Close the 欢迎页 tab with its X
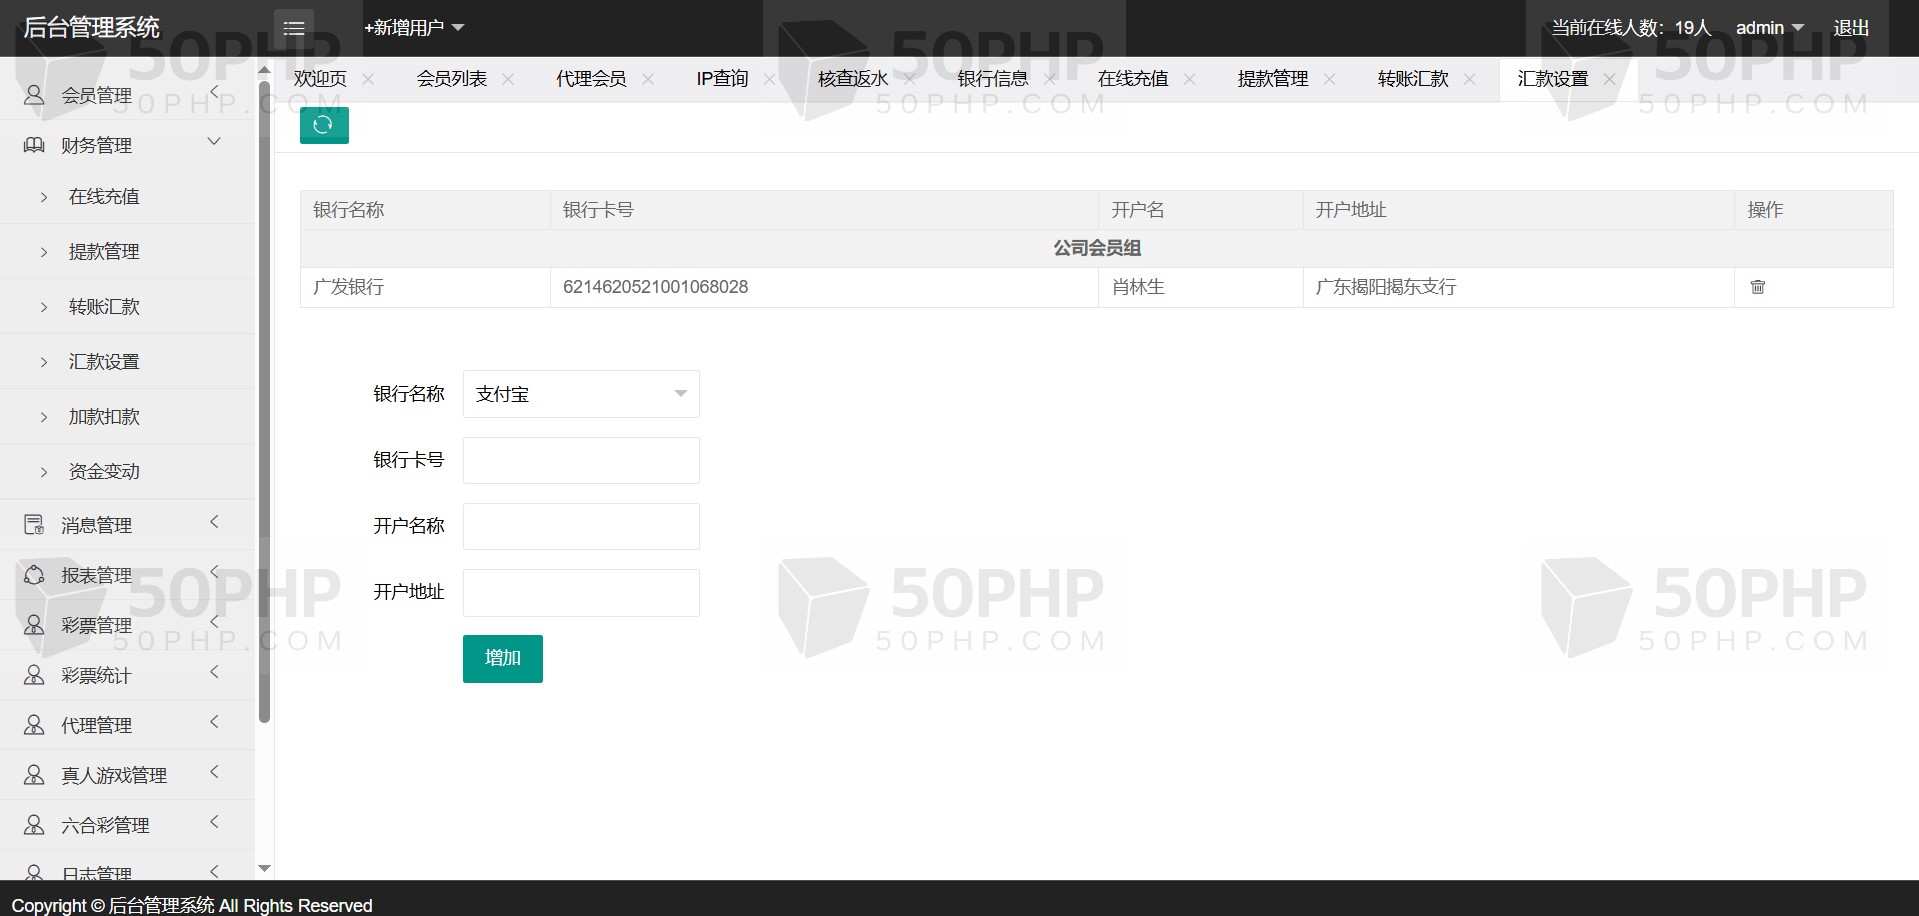The height and width of the screenshot is (916, 1919). tap(368, 79)
